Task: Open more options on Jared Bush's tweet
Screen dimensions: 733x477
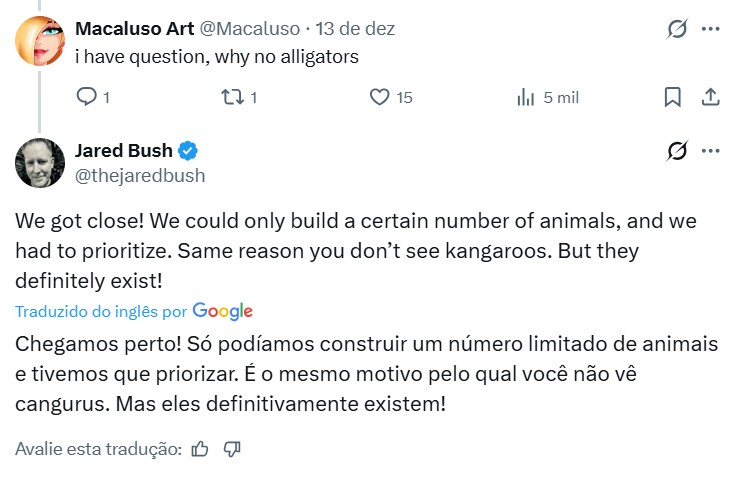Action: point(710,151)
